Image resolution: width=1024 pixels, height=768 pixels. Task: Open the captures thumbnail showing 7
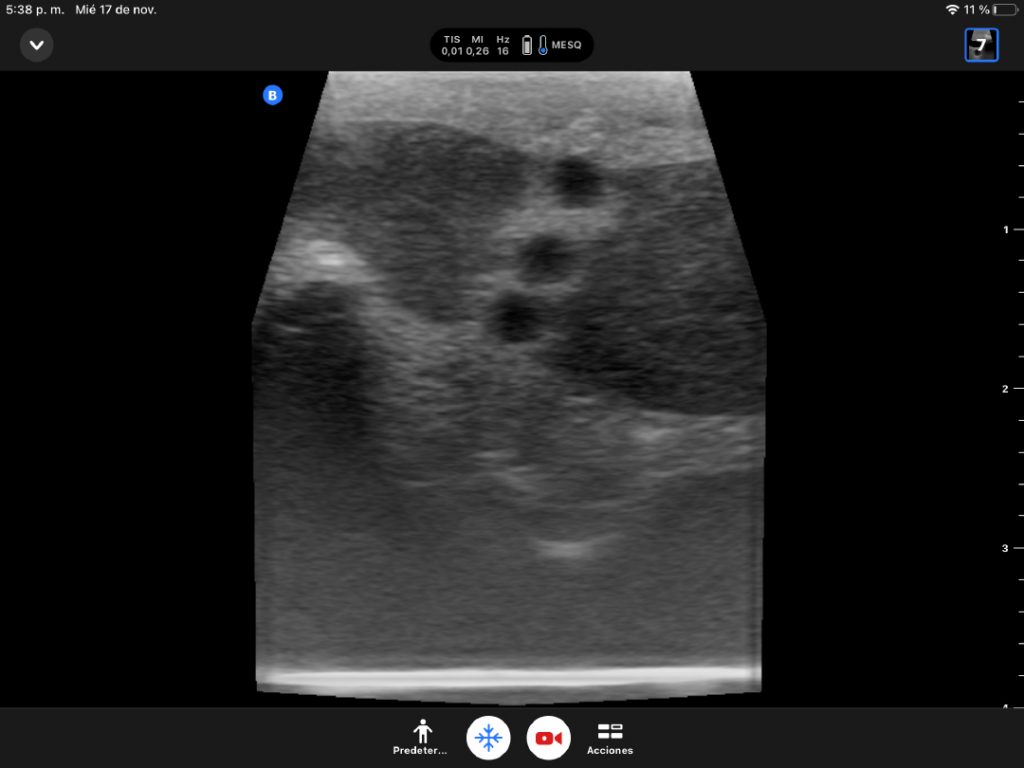[981, 45]
